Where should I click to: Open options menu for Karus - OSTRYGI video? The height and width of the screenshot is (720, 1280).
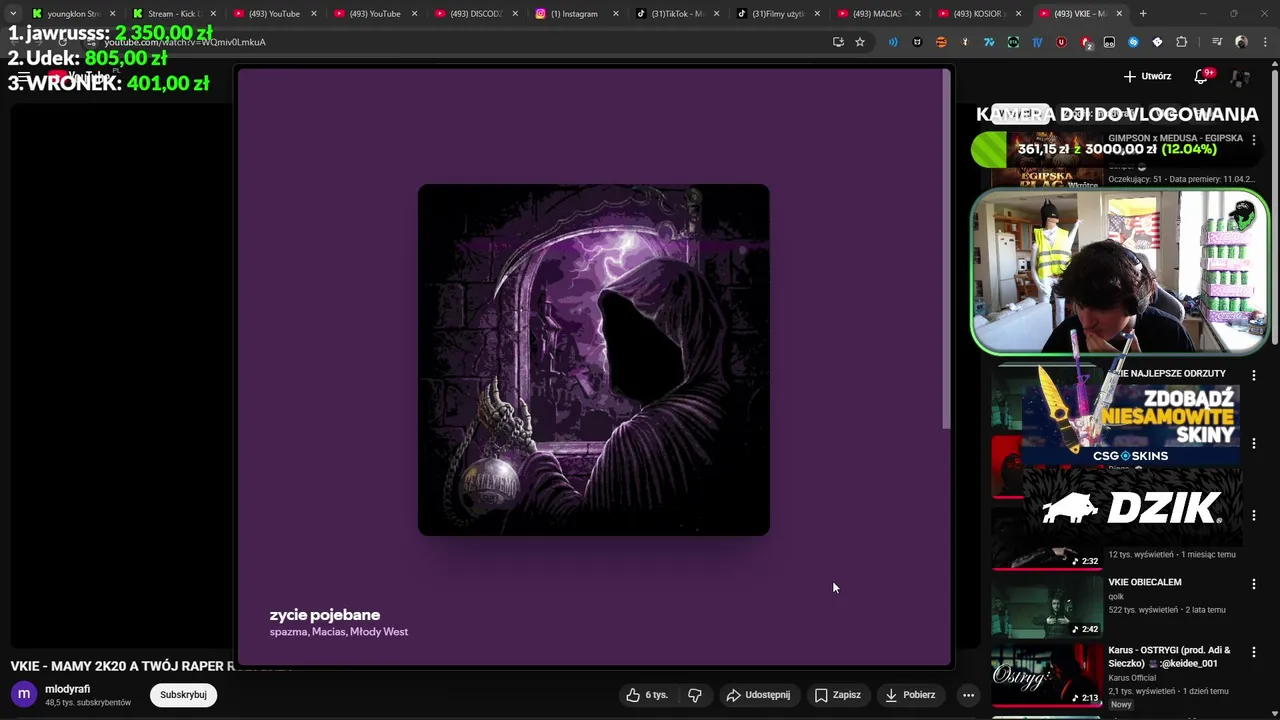tap(1254, 652)
